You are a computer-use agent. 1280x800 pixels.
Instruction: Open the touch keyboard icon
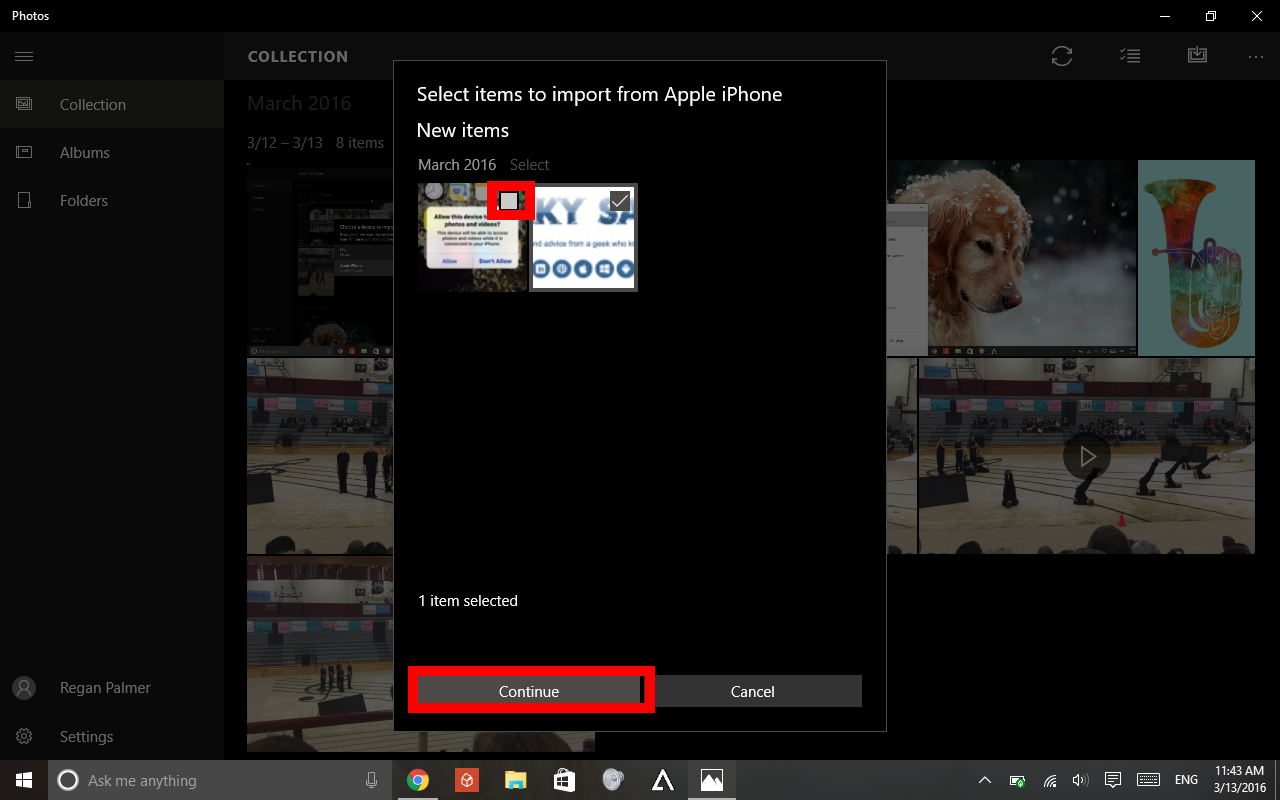(x=1148, y=780)
